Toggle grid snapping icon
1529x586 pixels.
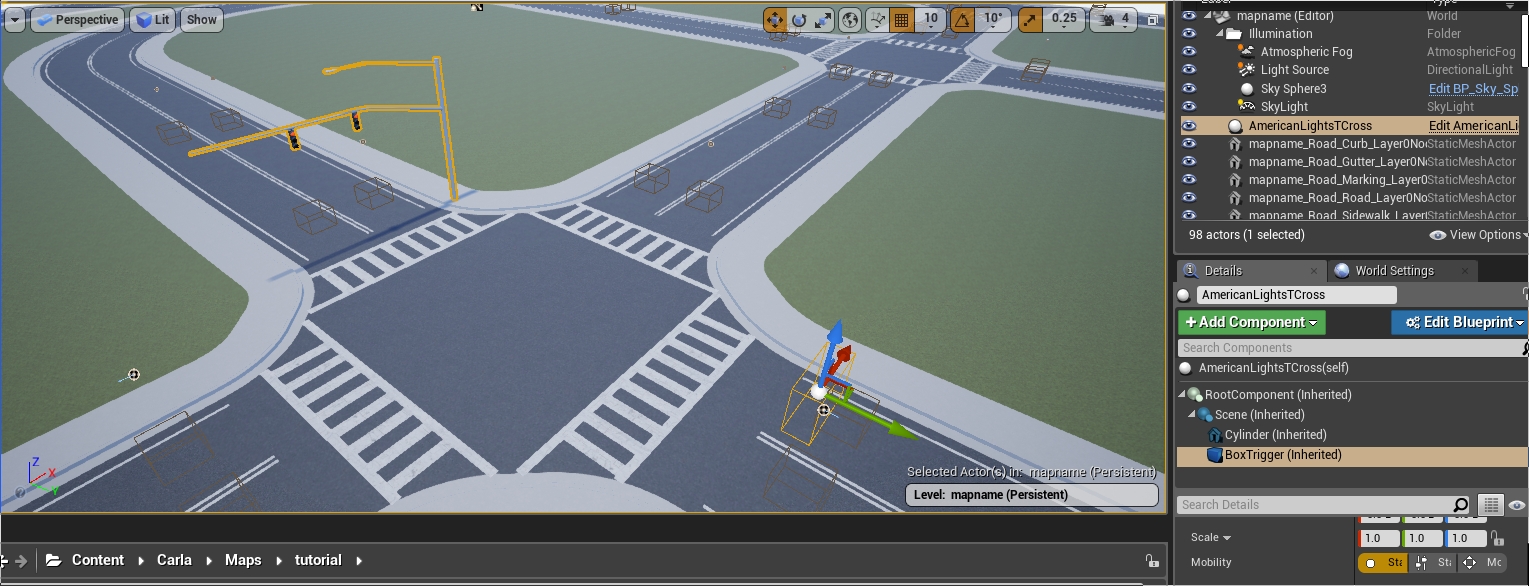899,19
